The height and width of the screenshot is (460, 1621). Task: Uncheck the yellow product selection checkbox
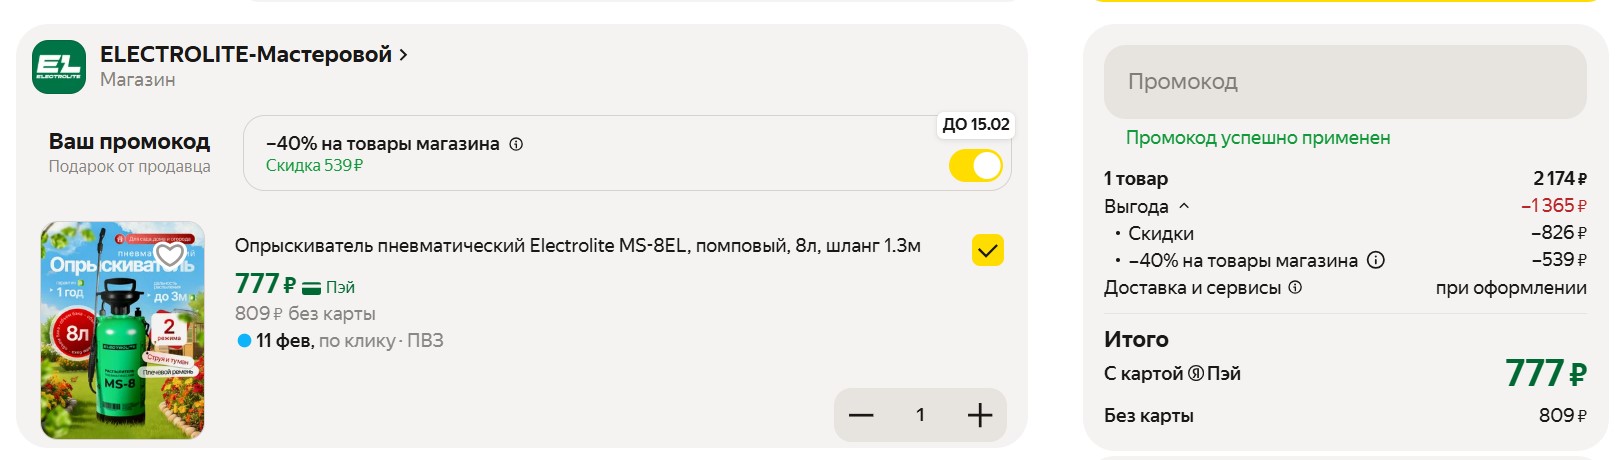tap(988, 250)
